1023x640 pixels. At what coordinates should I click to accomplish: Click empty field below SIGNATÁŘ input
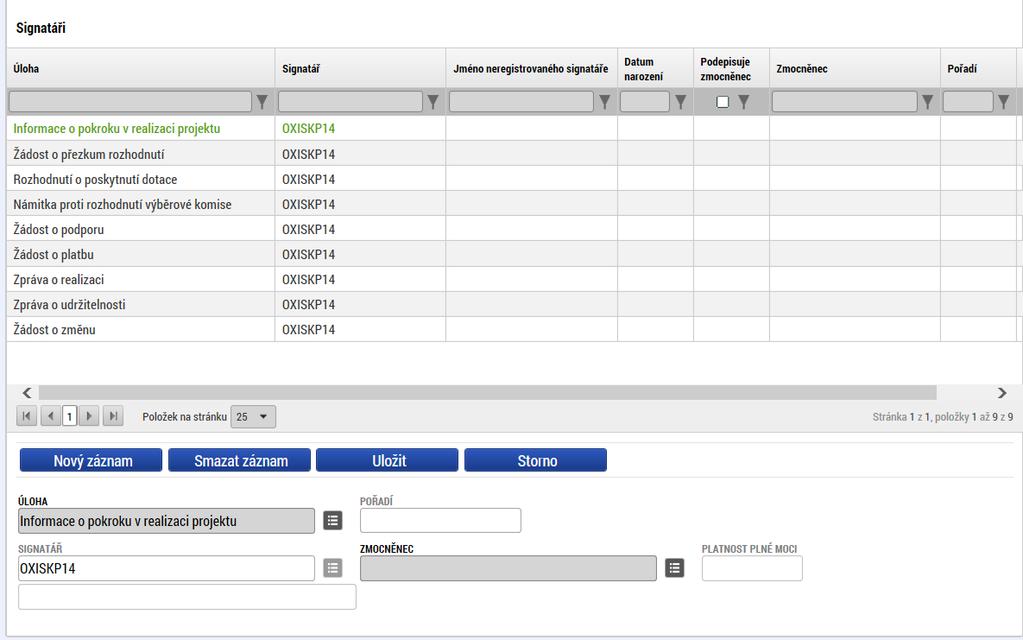(187, 597)
